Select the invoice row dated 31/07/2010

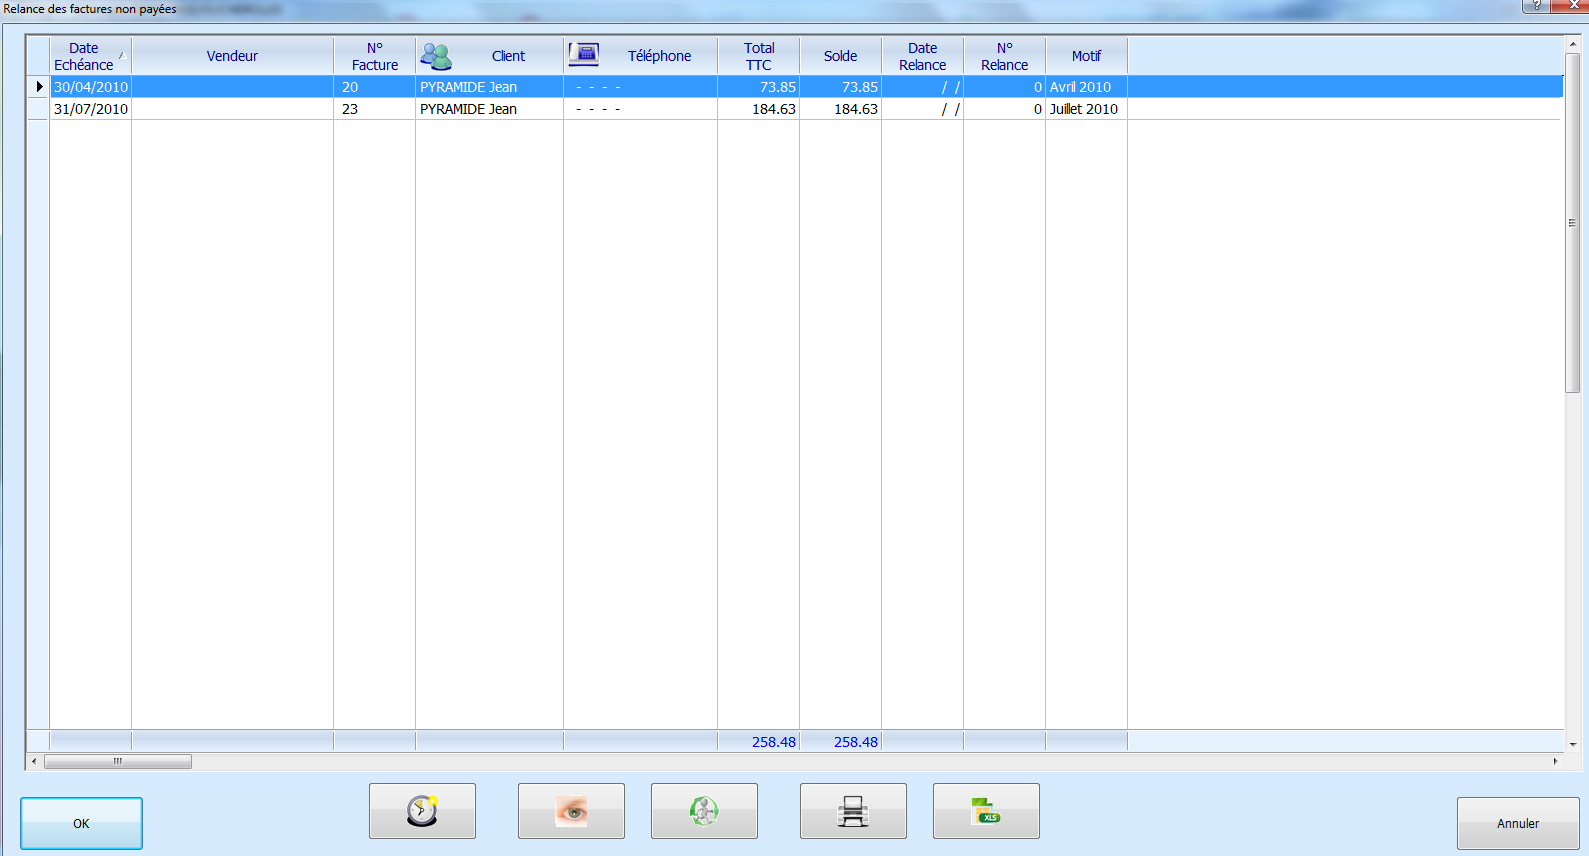click(x=91, y=109)
